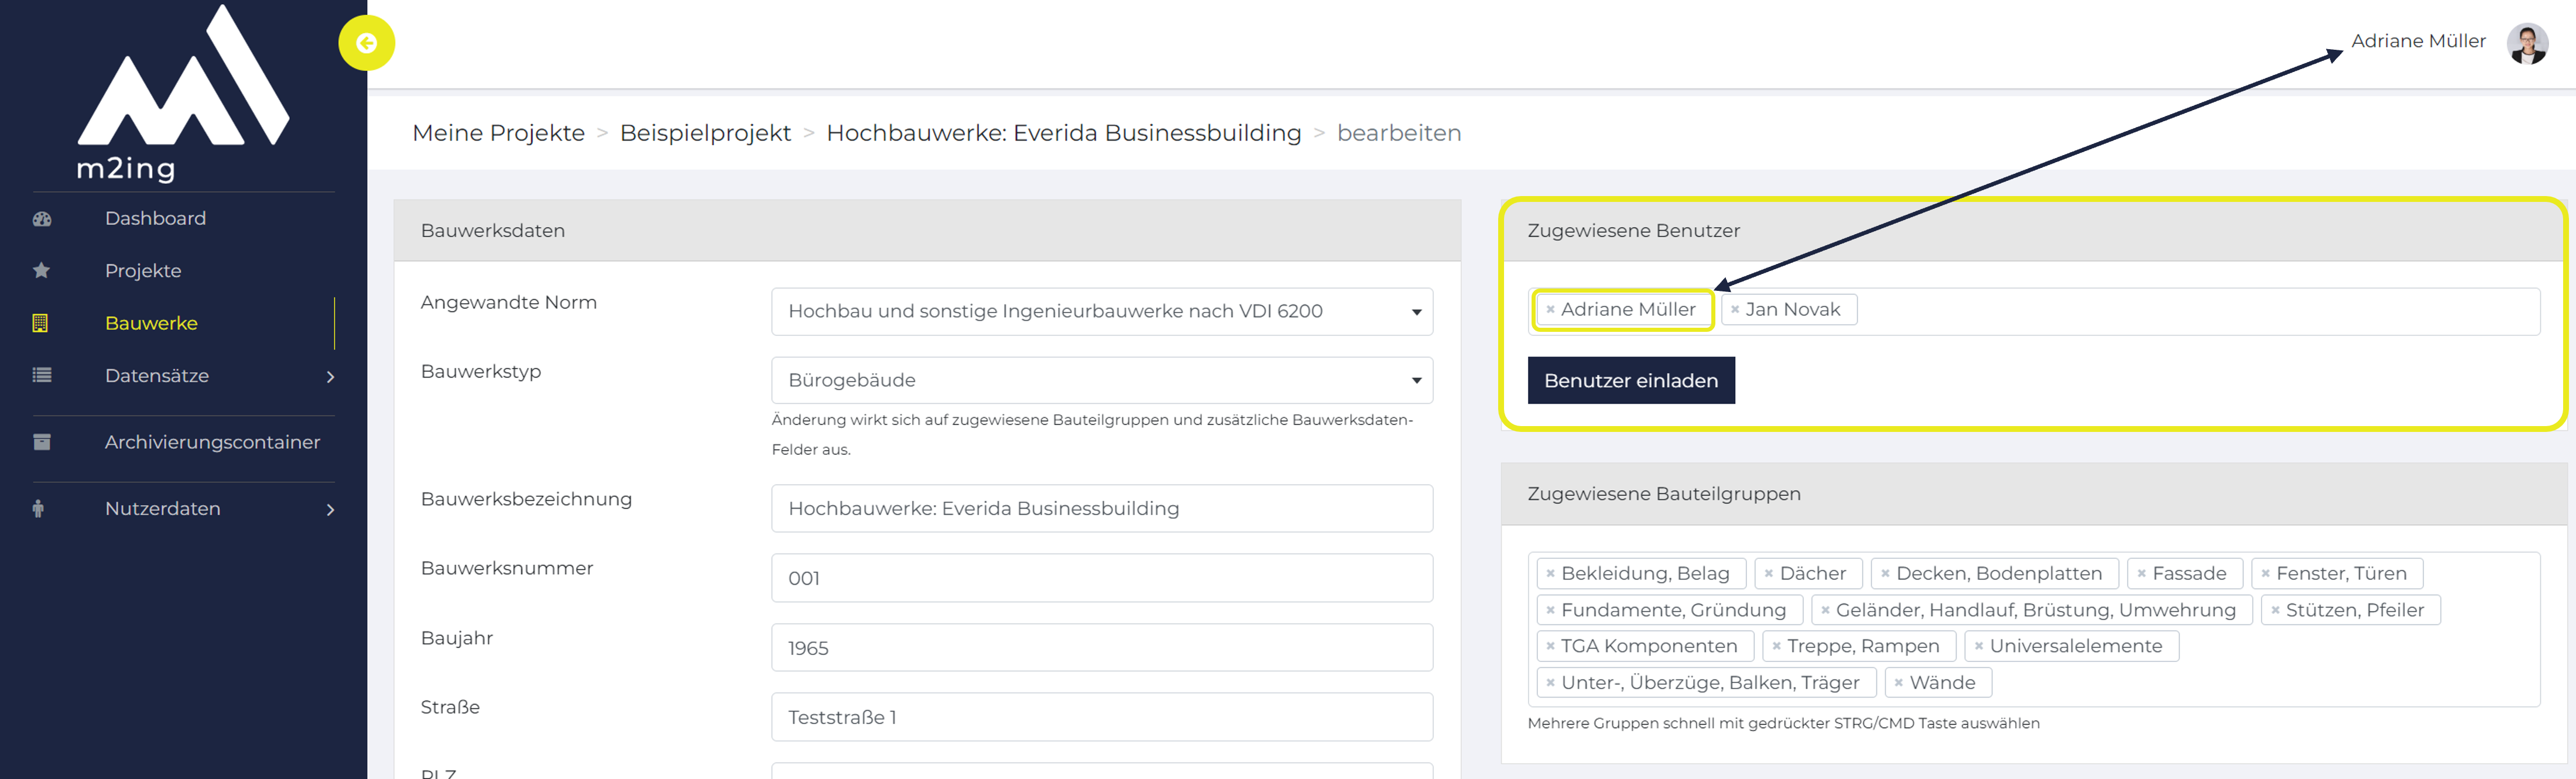Click the Nutzerdaten person icon
This screenshot has width=2576, height=779.
pyautogui.click(x=38, y=509)
